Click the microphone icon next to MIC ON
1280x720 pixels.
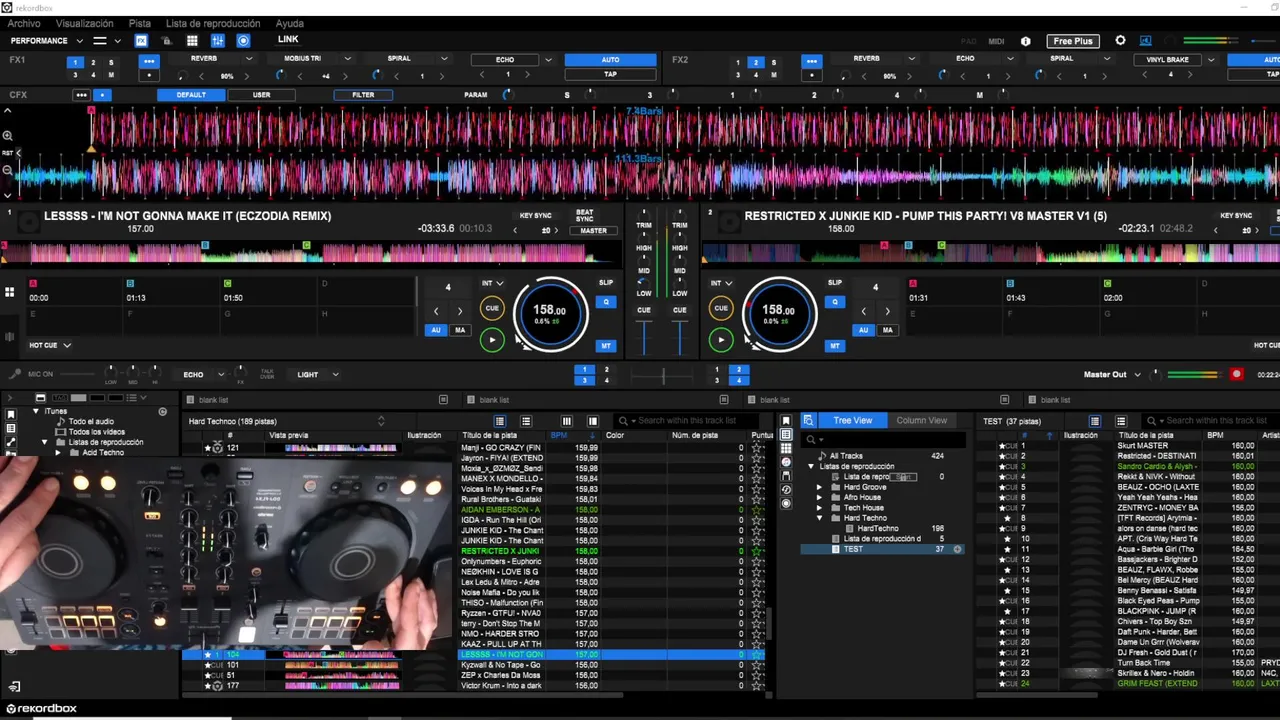pos(14,374)
